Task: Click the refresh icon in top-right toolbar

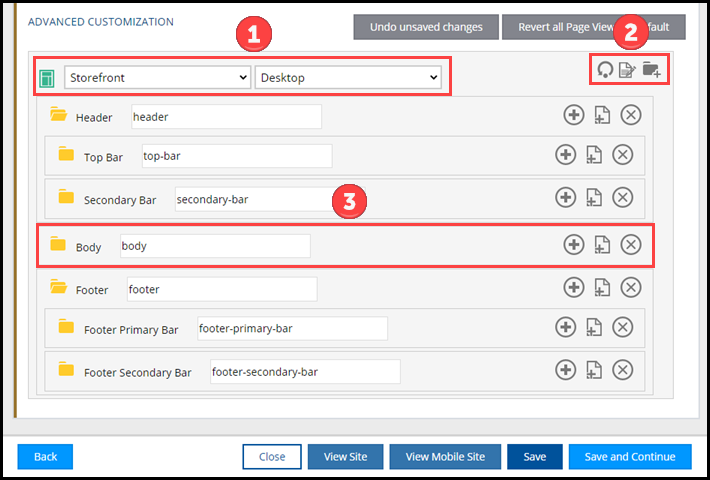Action: [605, 69]
